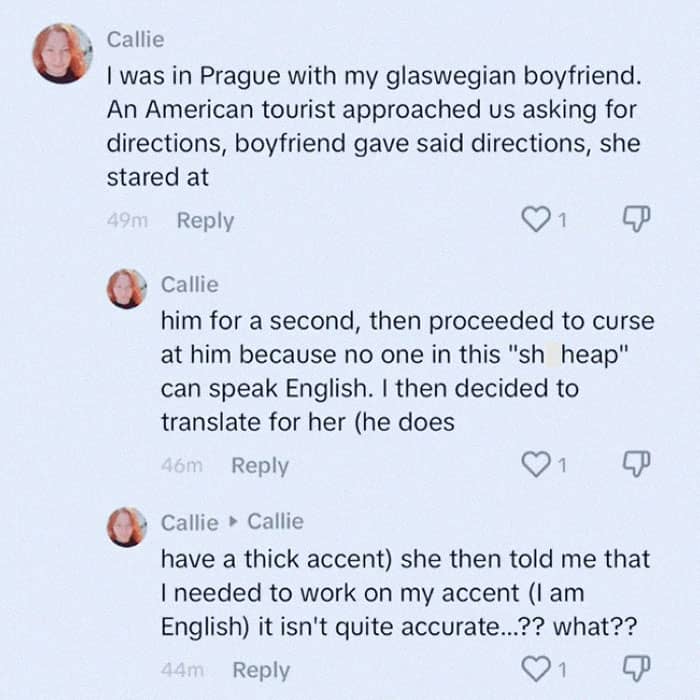
Task: Reply to the 49m comment
Action: 205,221
